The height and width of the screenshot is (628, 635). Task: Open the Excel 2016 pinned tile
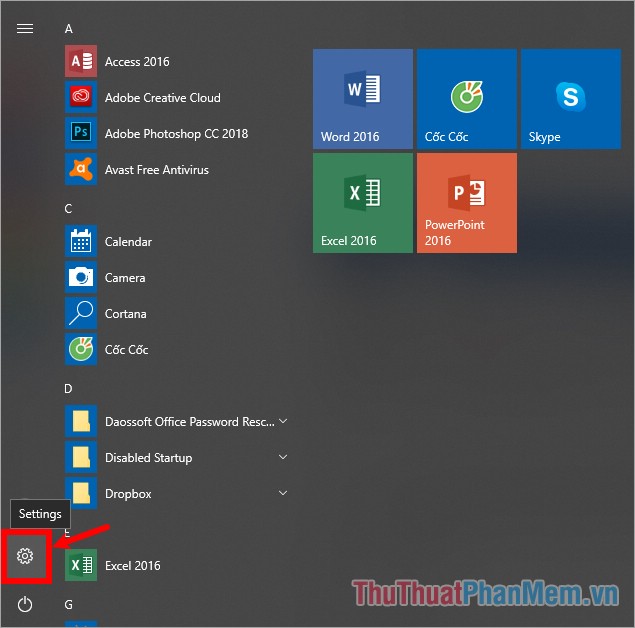click(363, 203)
